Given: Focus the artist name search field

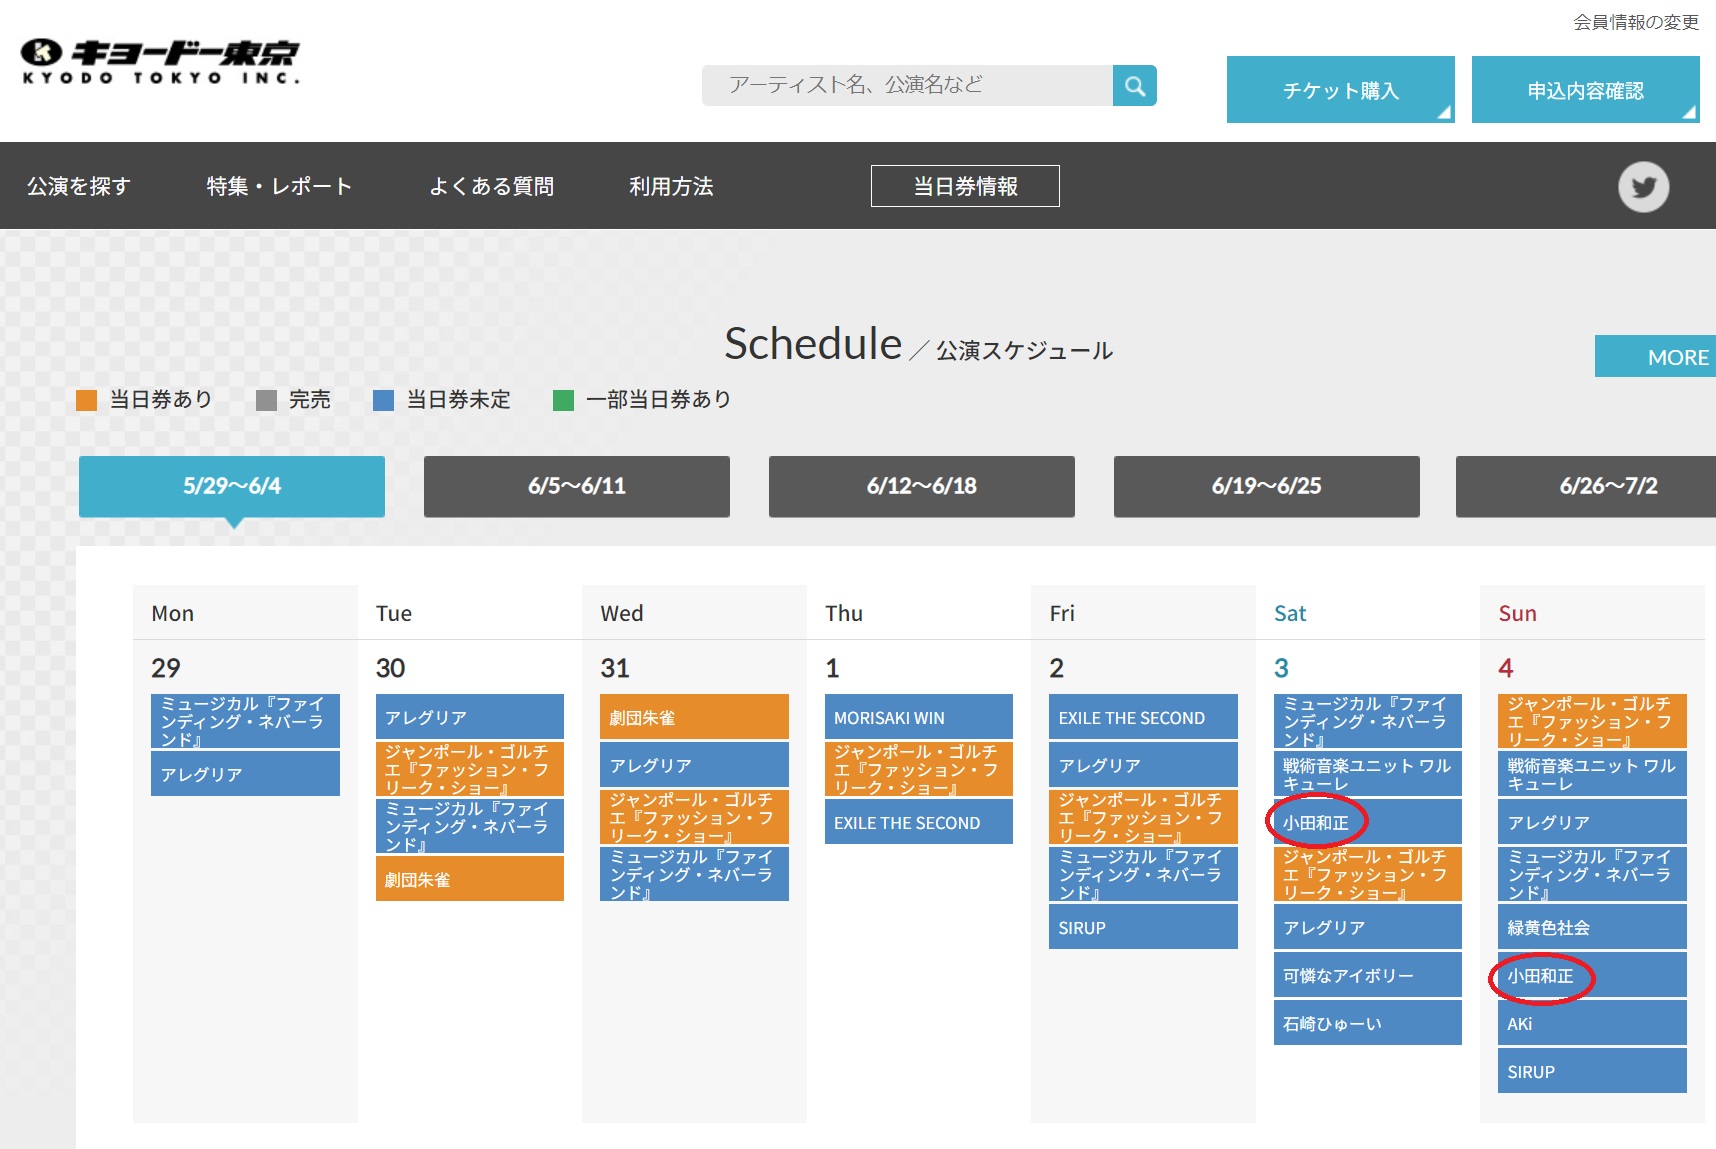Looking at the screenshot, I should [x=907, y=86].
